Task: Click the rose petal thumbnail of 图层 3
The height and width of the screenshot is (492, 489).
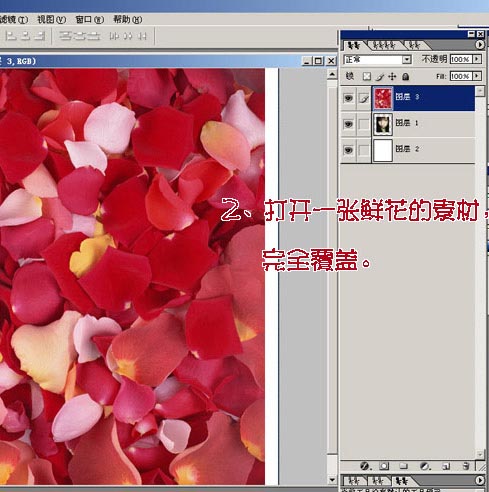Action: tap(383, 98)
